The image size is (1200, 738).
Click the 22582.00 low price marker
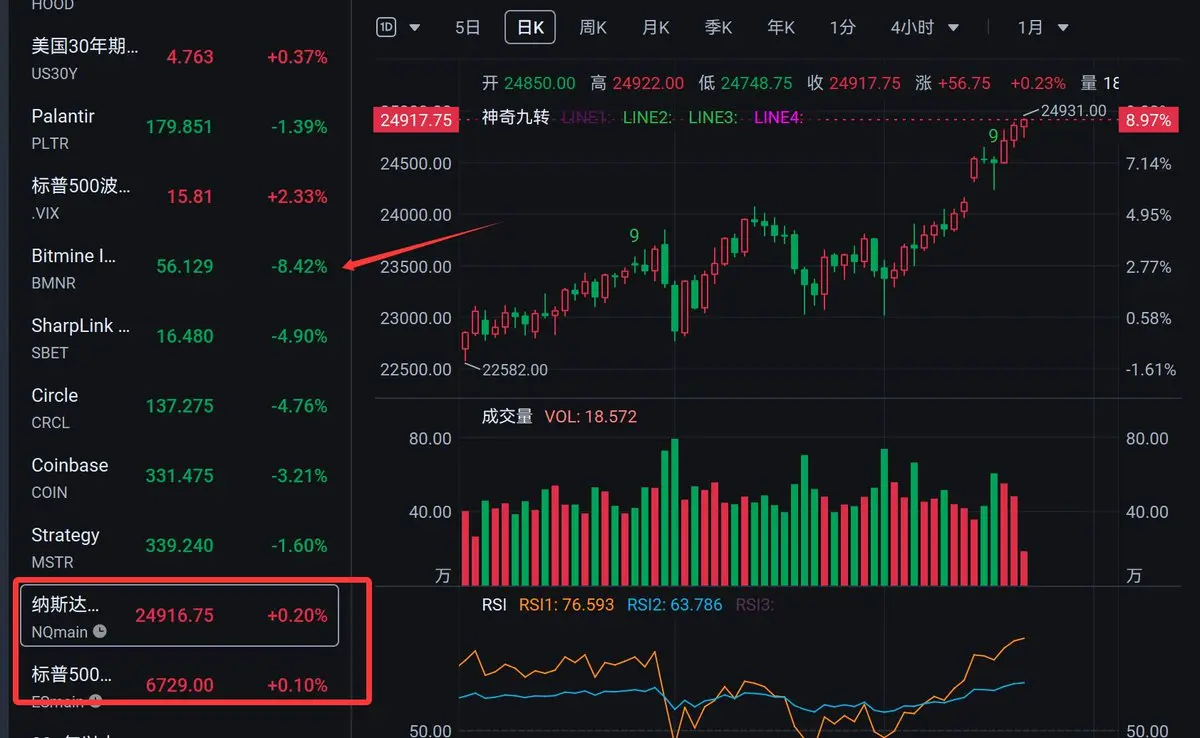[x=515, y=370]
